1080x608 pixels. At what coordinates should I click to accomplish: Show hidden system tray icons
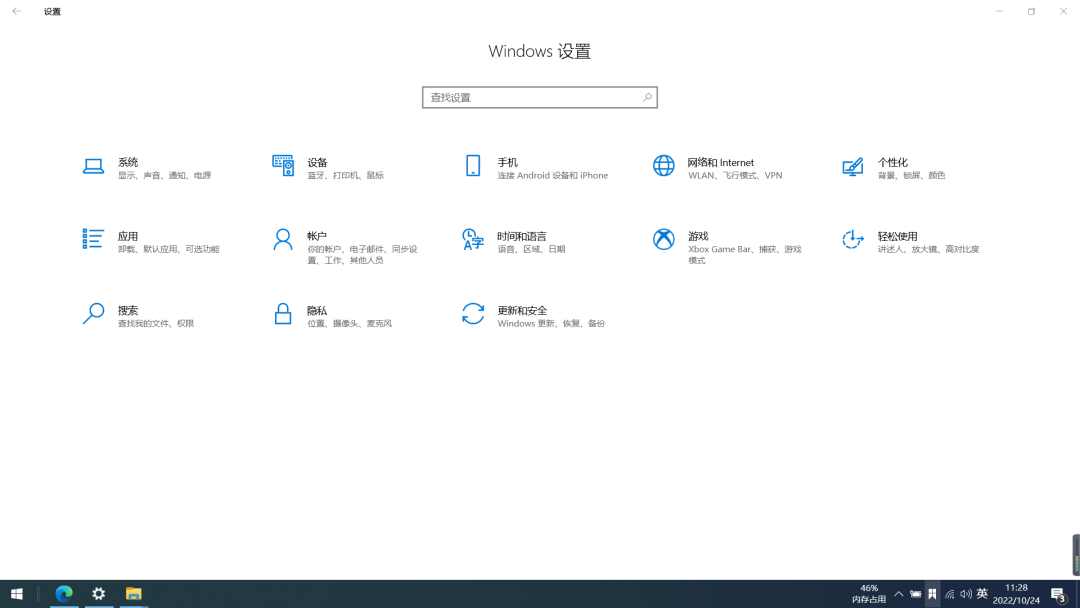898,594
